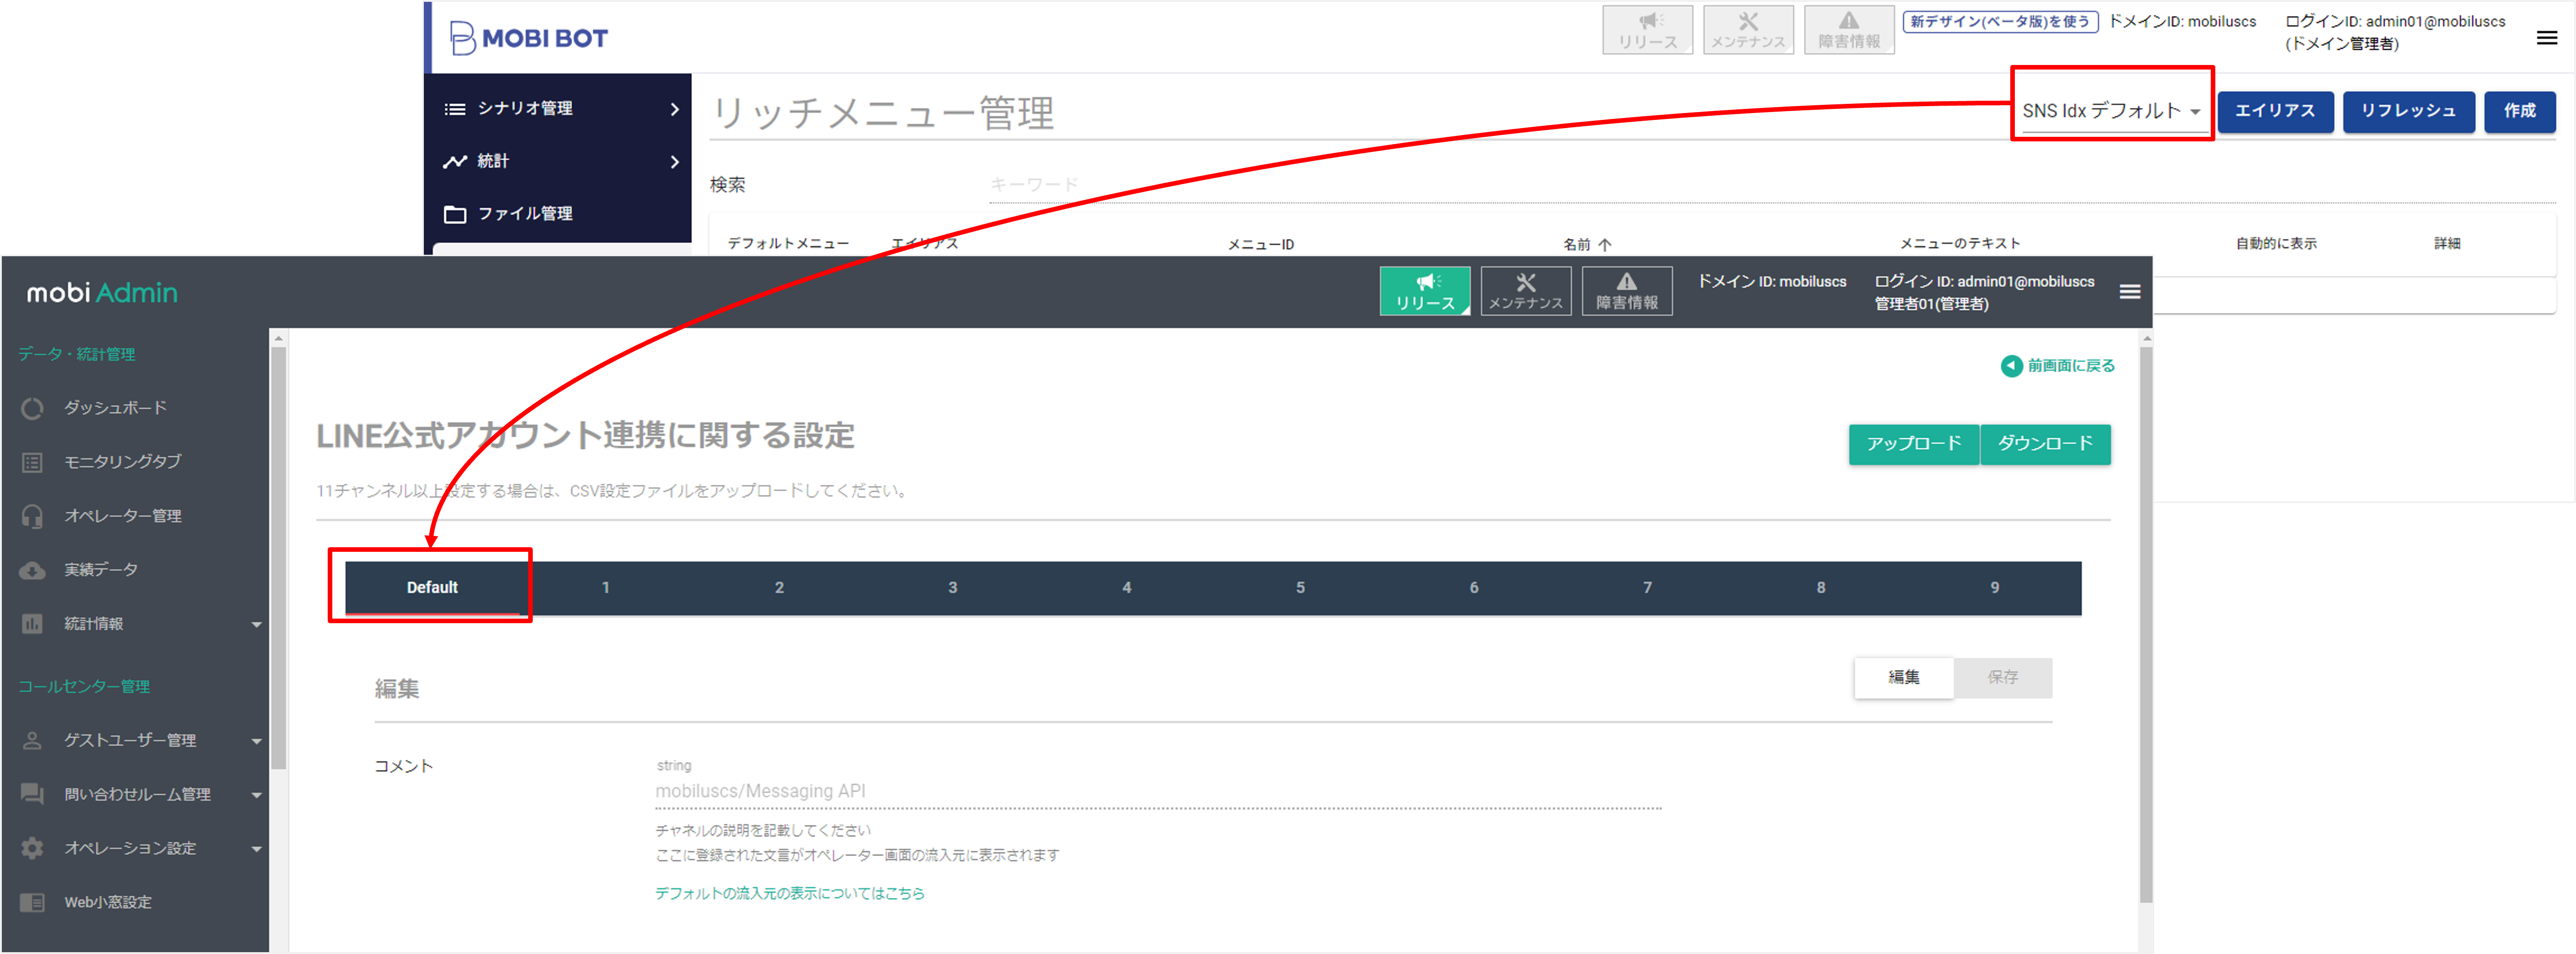
Task: Click the 統計 line chart icon
Action: tap(455, 161)
